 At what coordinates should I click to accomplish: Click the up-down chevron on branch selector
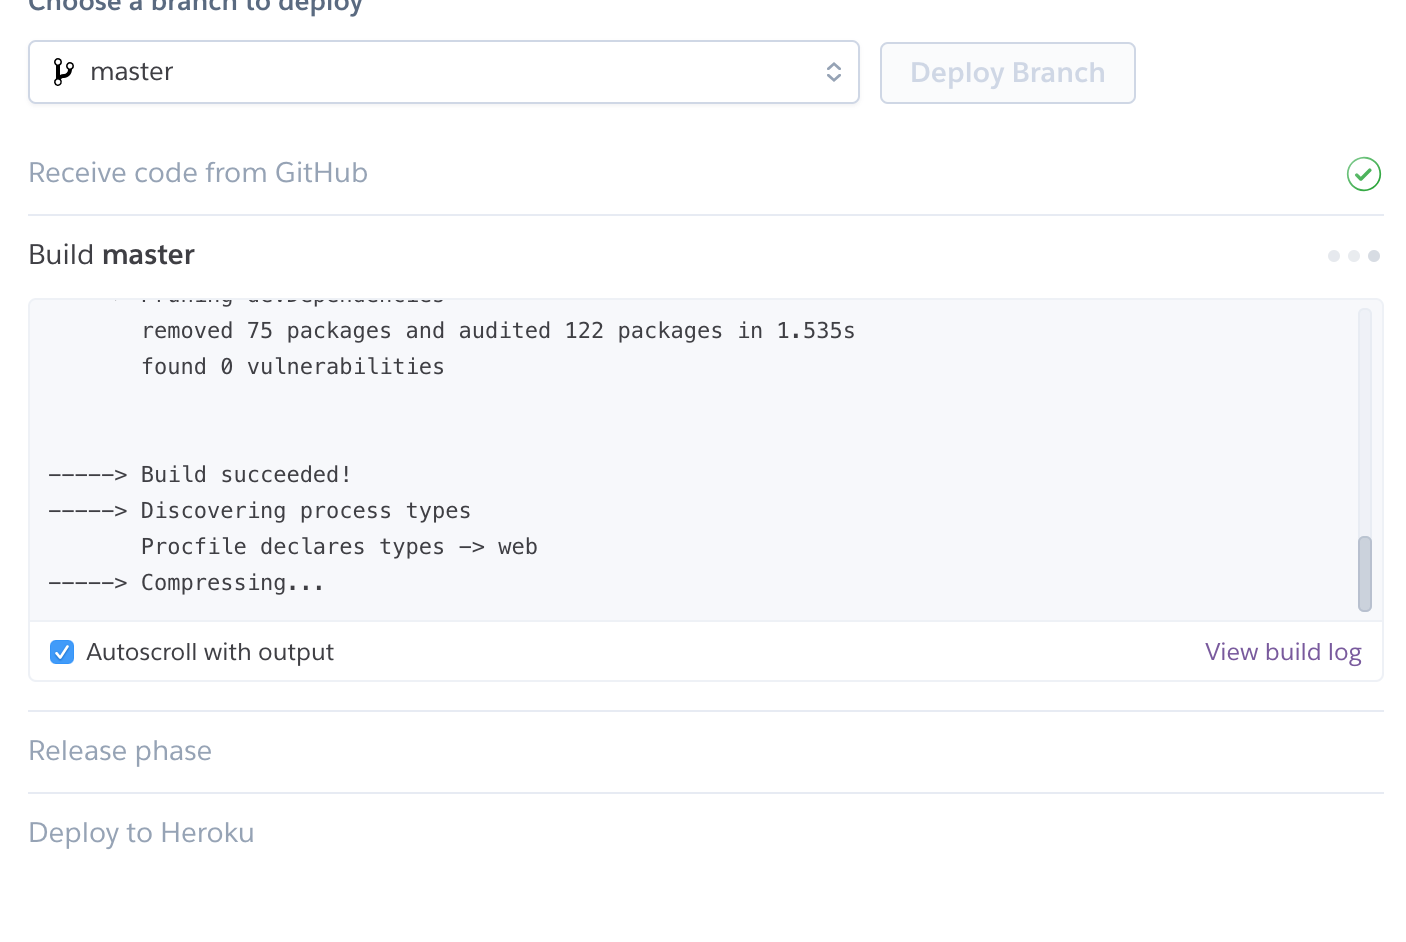click(x=834, y=72)
